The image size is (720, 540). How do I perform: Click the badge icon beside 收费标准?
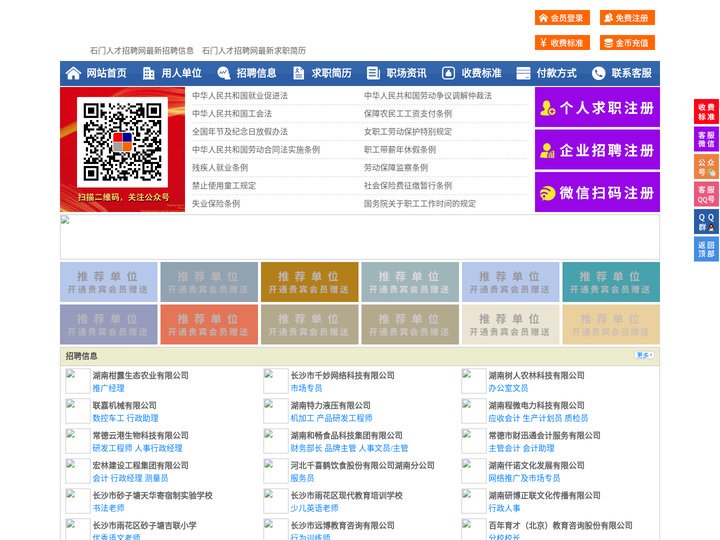448,73
